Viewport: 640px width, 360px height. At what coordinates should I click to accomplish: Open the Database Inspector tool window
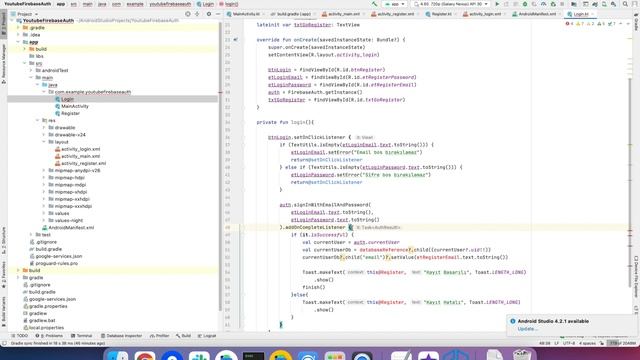(121, 336)
